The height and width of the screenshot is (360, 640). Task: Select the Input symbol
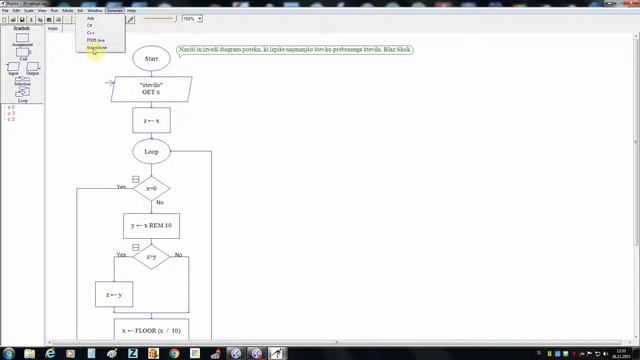13,68
